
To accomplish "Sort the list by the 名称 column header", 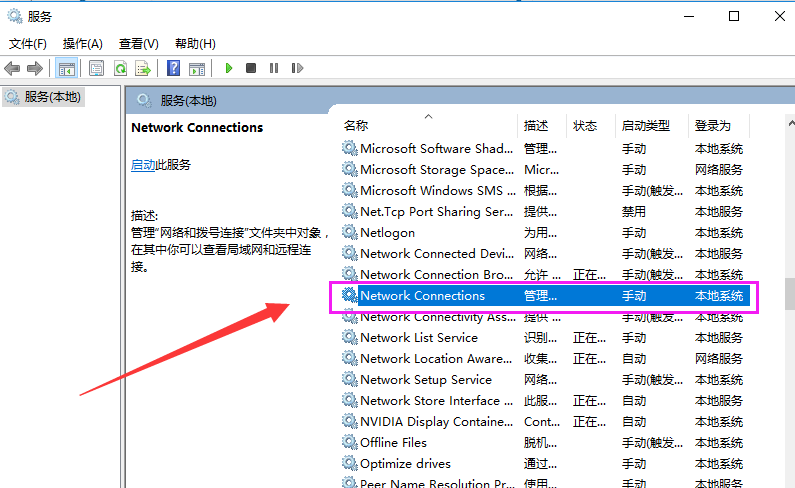I will click(x=428, y=125).
